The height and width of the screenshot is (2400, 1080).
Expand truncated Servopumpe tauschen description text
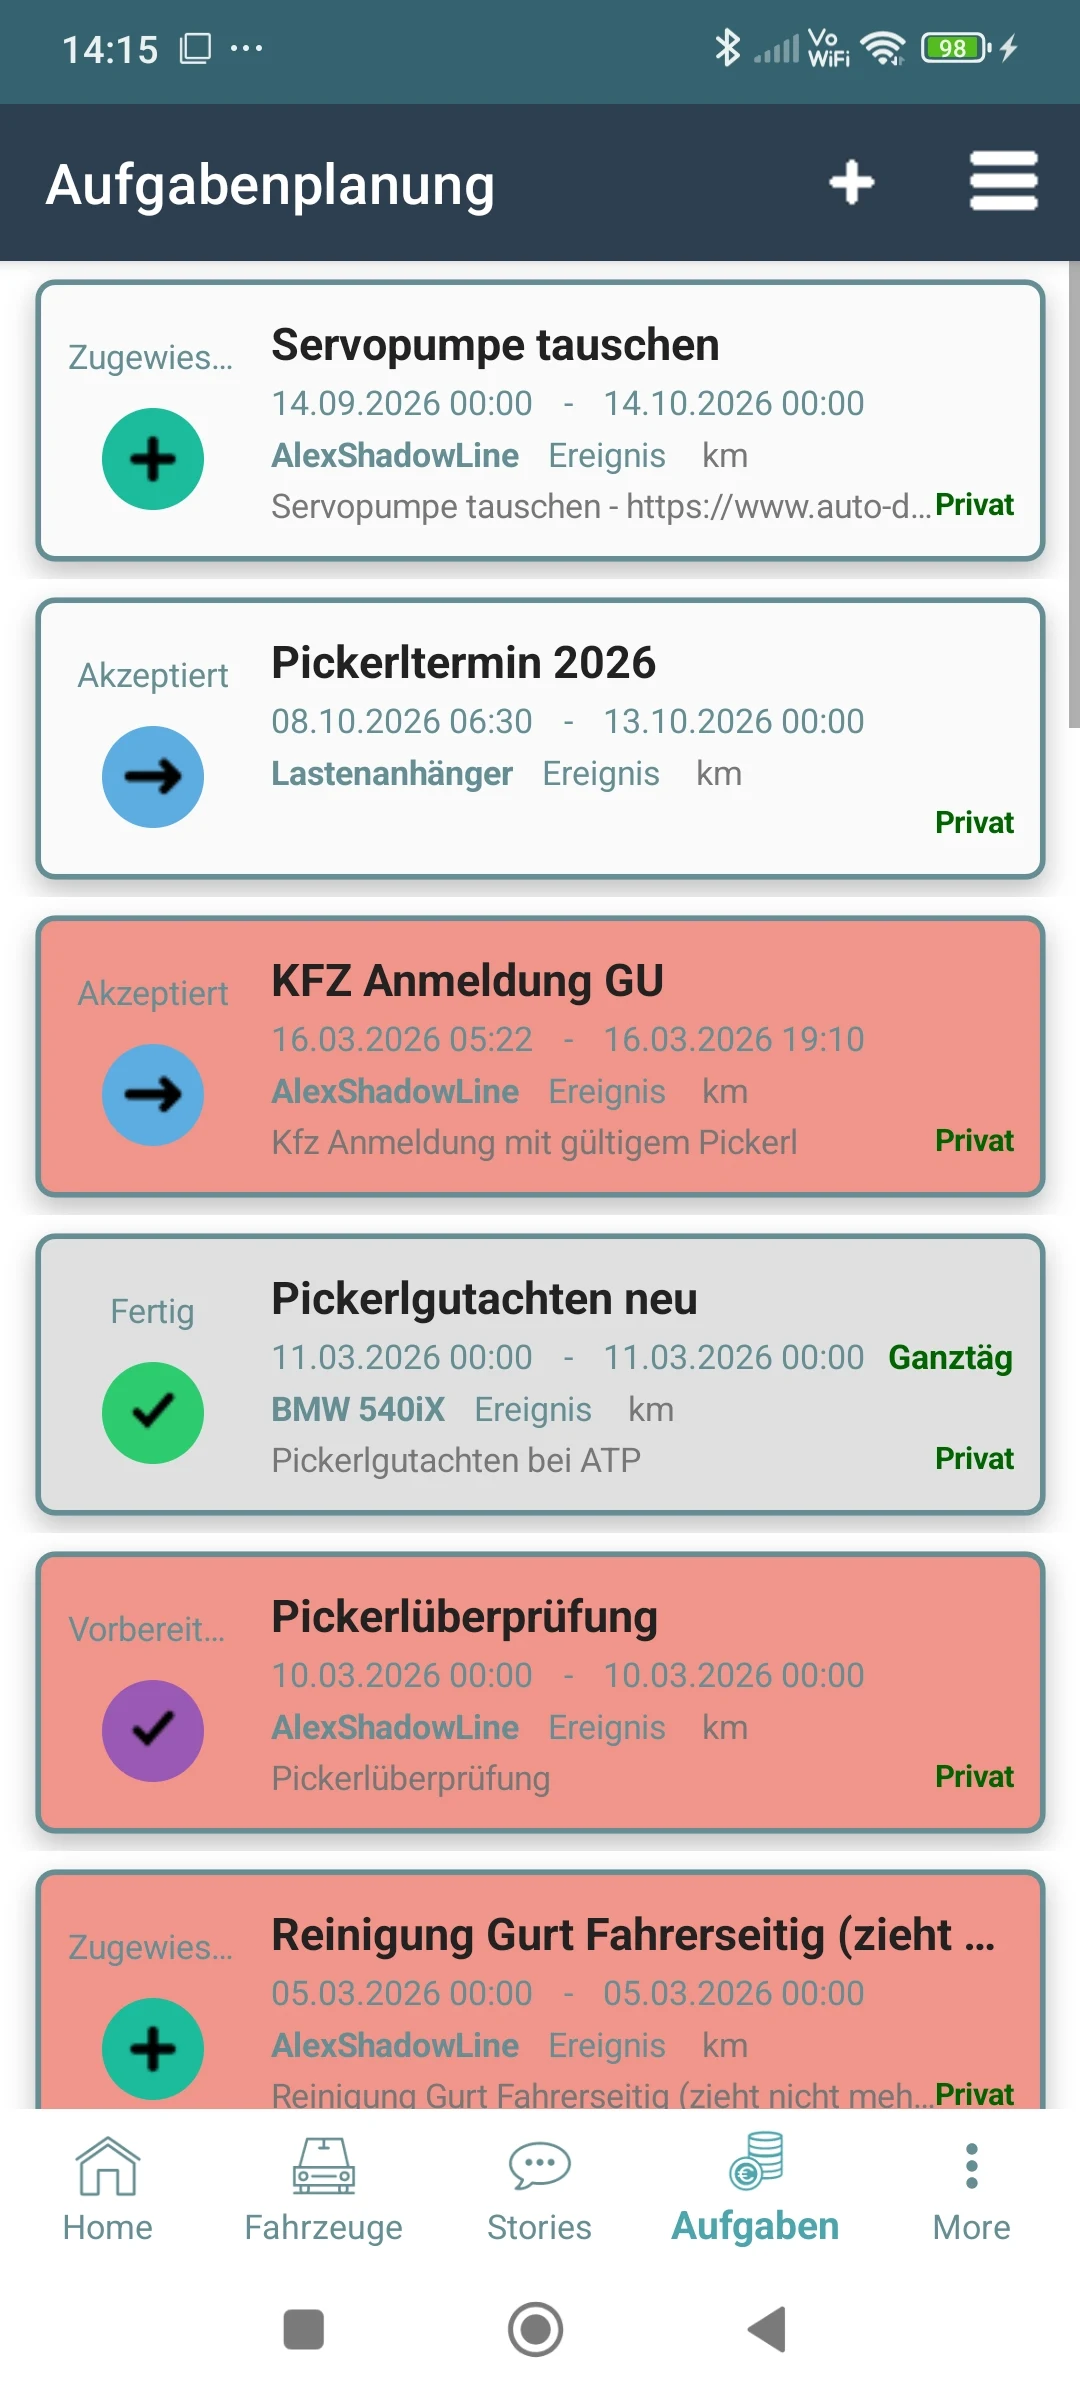(x=602, y=507)
